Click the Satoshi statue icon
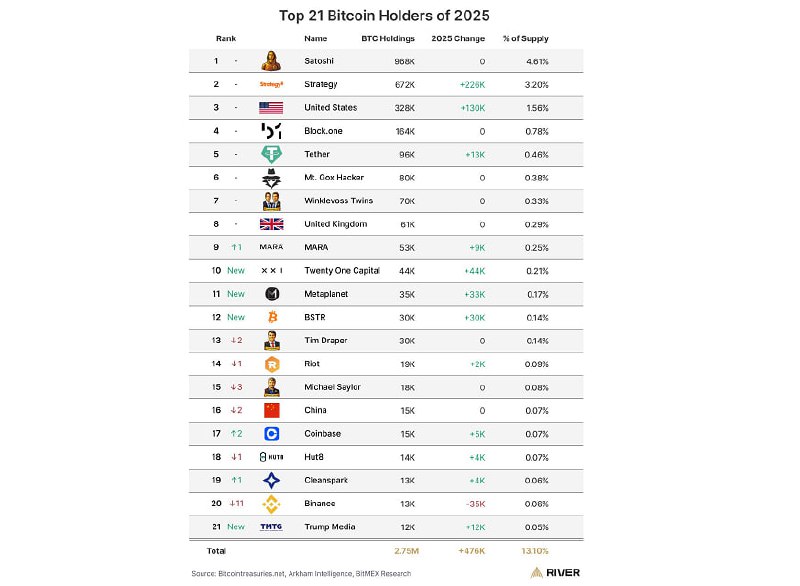Screen dimensions: 800x586 click(x=271, y=61)
